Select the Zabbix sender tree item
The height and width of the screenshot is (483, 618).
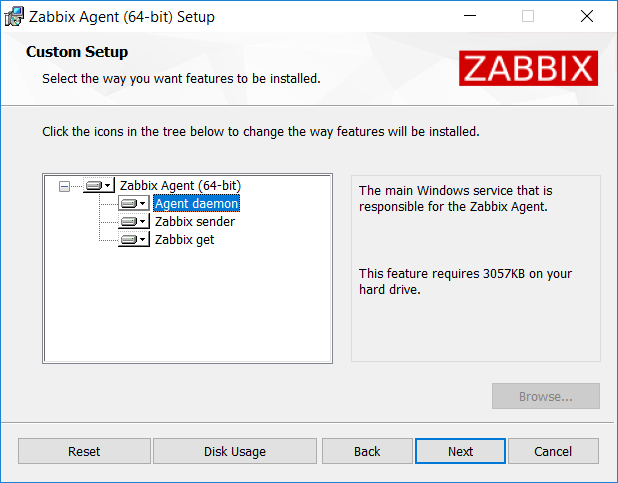[x=195, y=222]
